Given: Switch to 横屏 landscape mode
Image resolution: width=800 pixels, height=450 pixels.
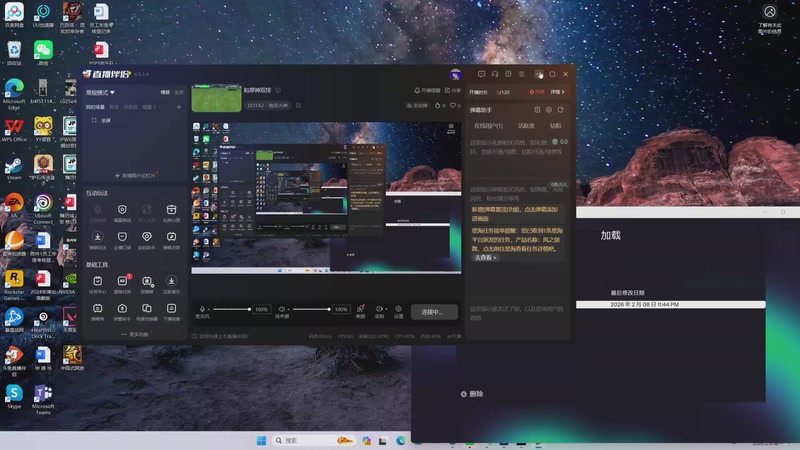Looking at the screenshot, I should coord(165,92).
